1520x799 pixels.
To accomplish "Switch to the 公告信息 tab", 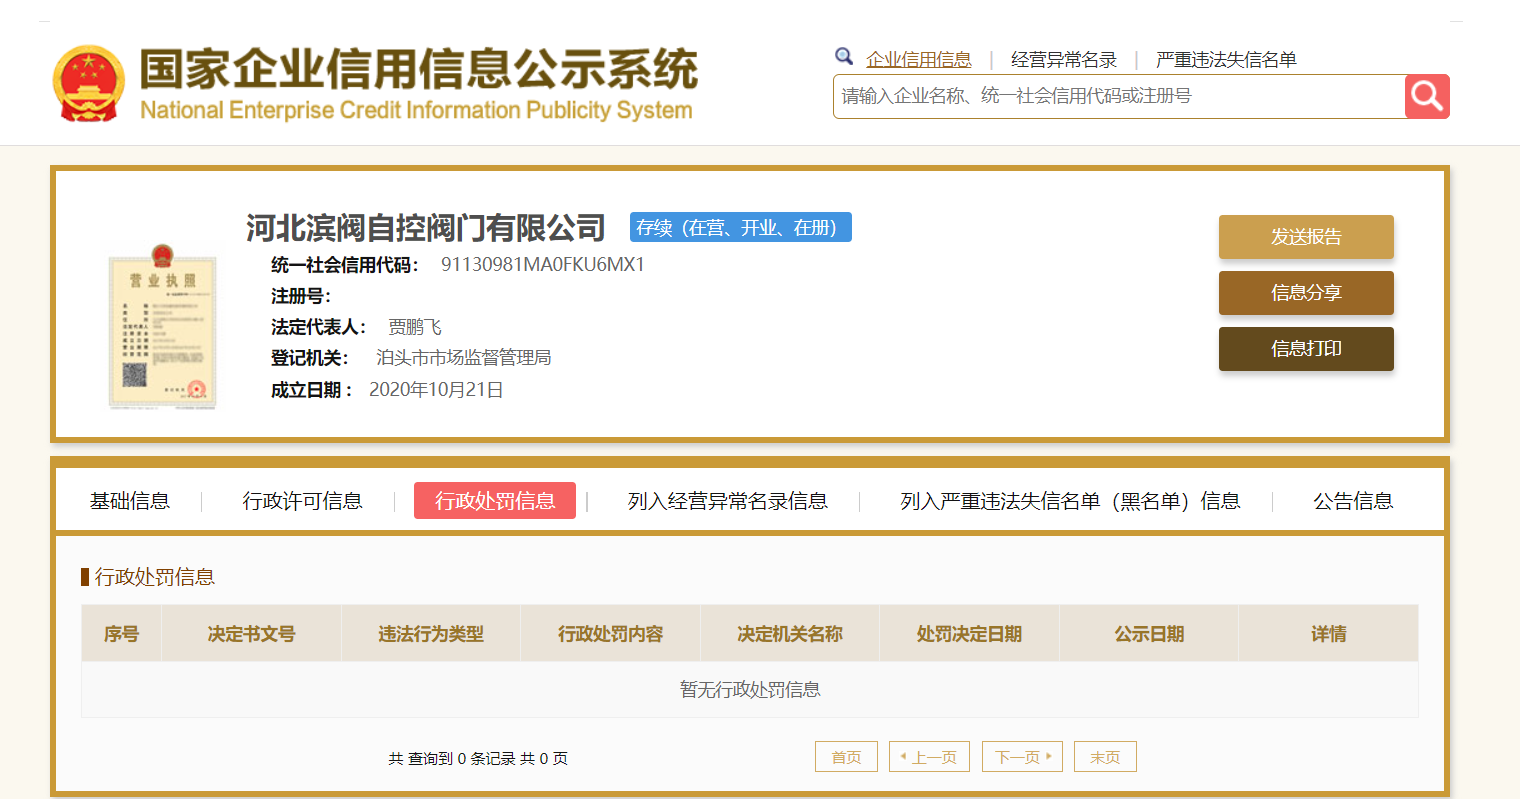I will point(1353,501).
